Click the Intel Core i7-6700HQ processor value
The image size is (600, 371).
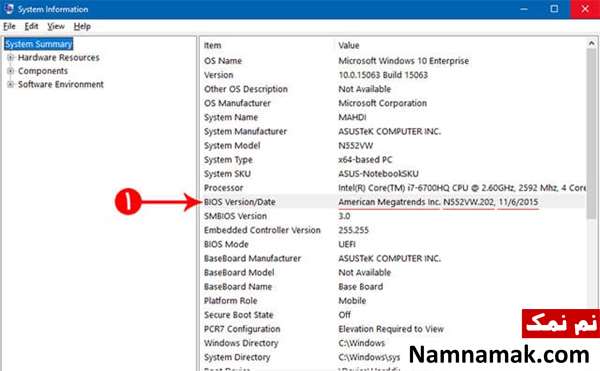click(x=462, y=188)
